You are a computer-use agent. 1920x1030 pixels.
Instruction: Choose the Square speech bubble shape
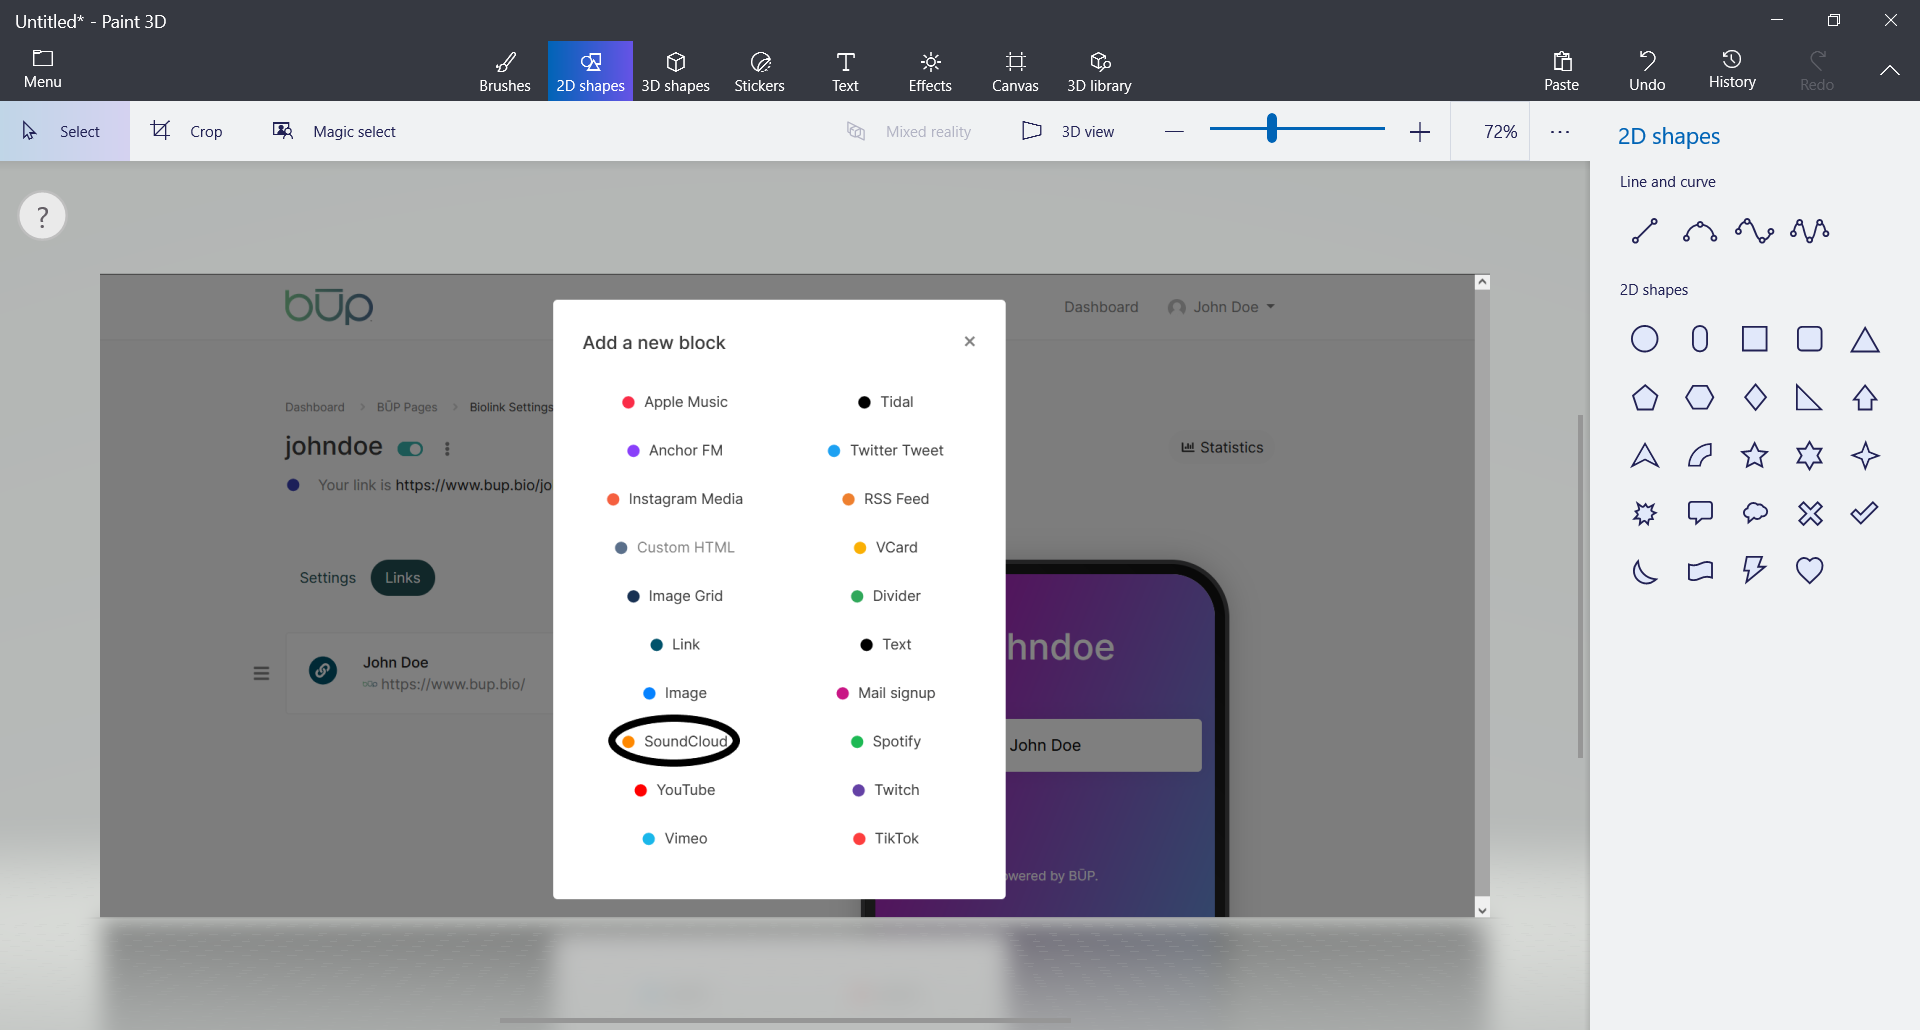[x=1700, y=514]
